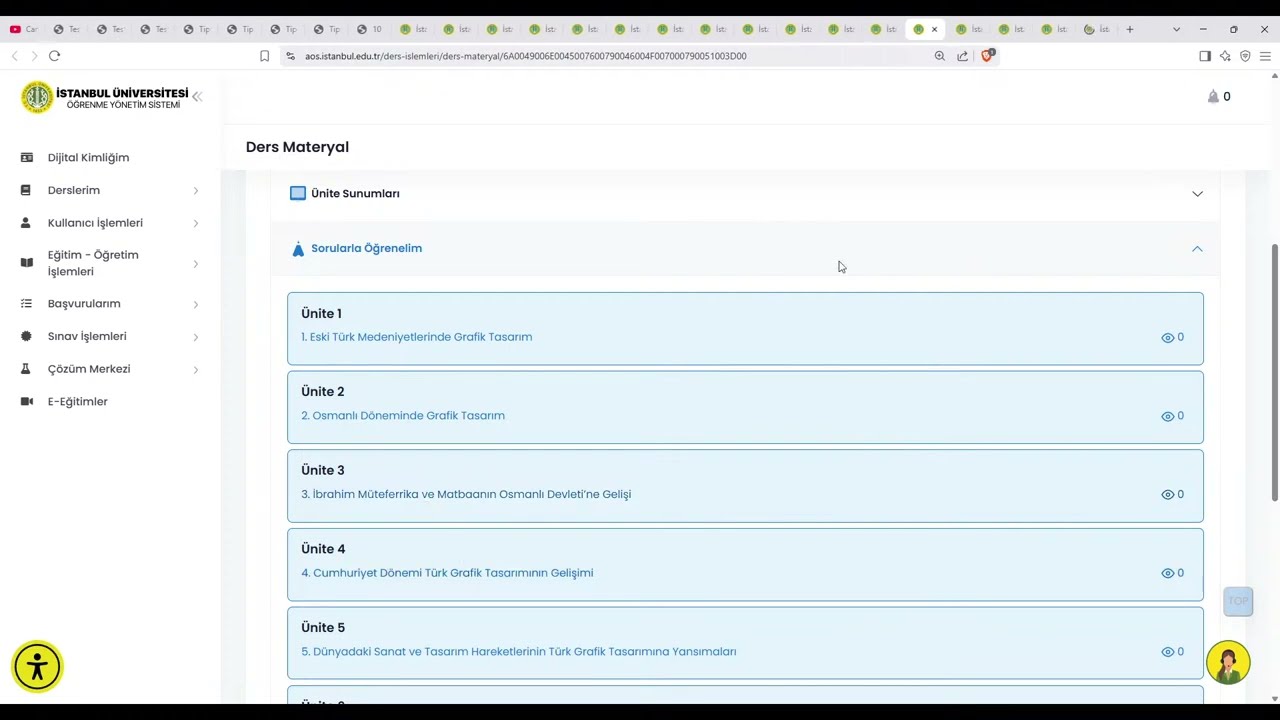This screenshot has width=1280, height=720.
Task: Expand Eğitim - Öğretim İşlemleri submenu arrow
Action: click(x=195, y=264)
